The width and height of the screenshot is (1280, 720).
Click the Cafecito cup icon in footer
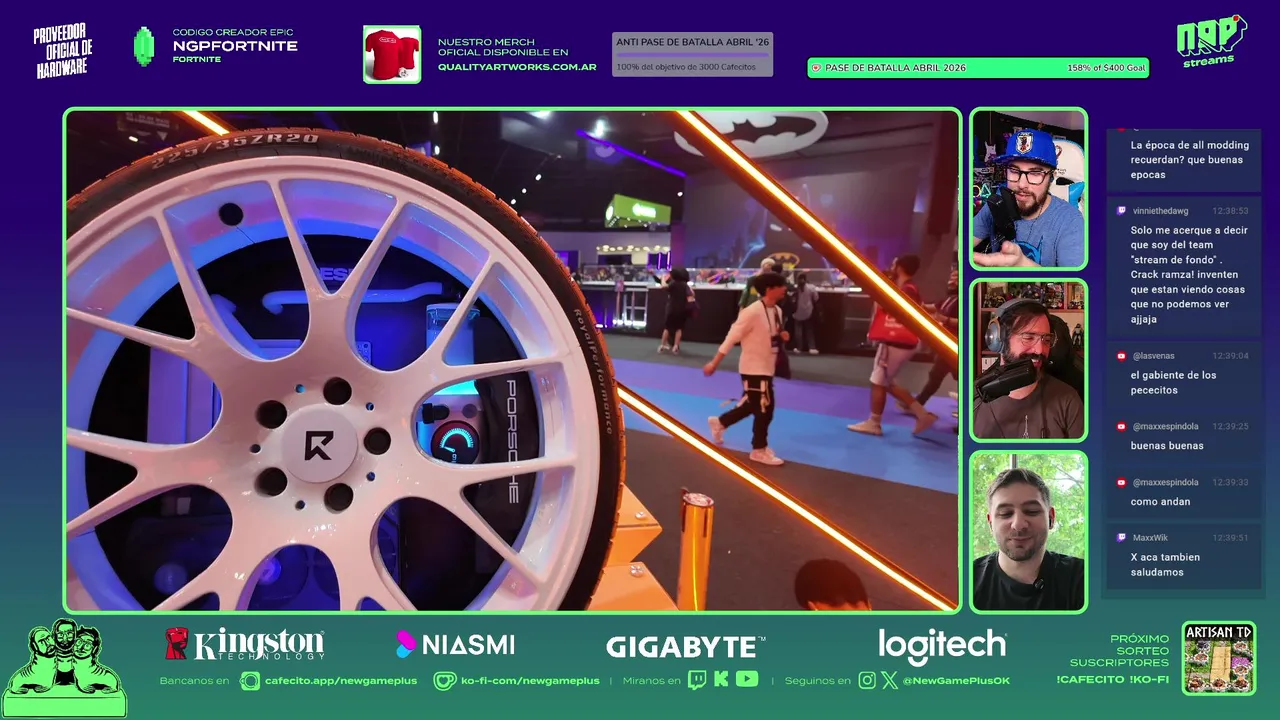pos(250,681)
